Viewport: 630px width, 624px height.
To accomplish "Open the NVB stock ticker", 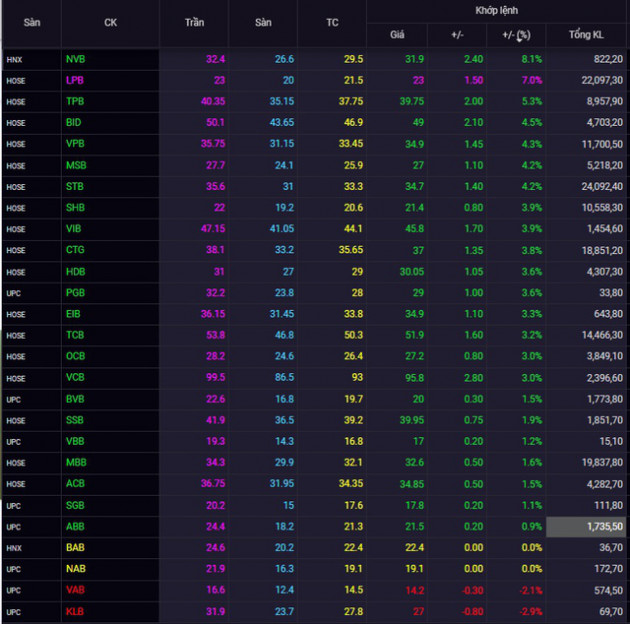I will [76, 59].
